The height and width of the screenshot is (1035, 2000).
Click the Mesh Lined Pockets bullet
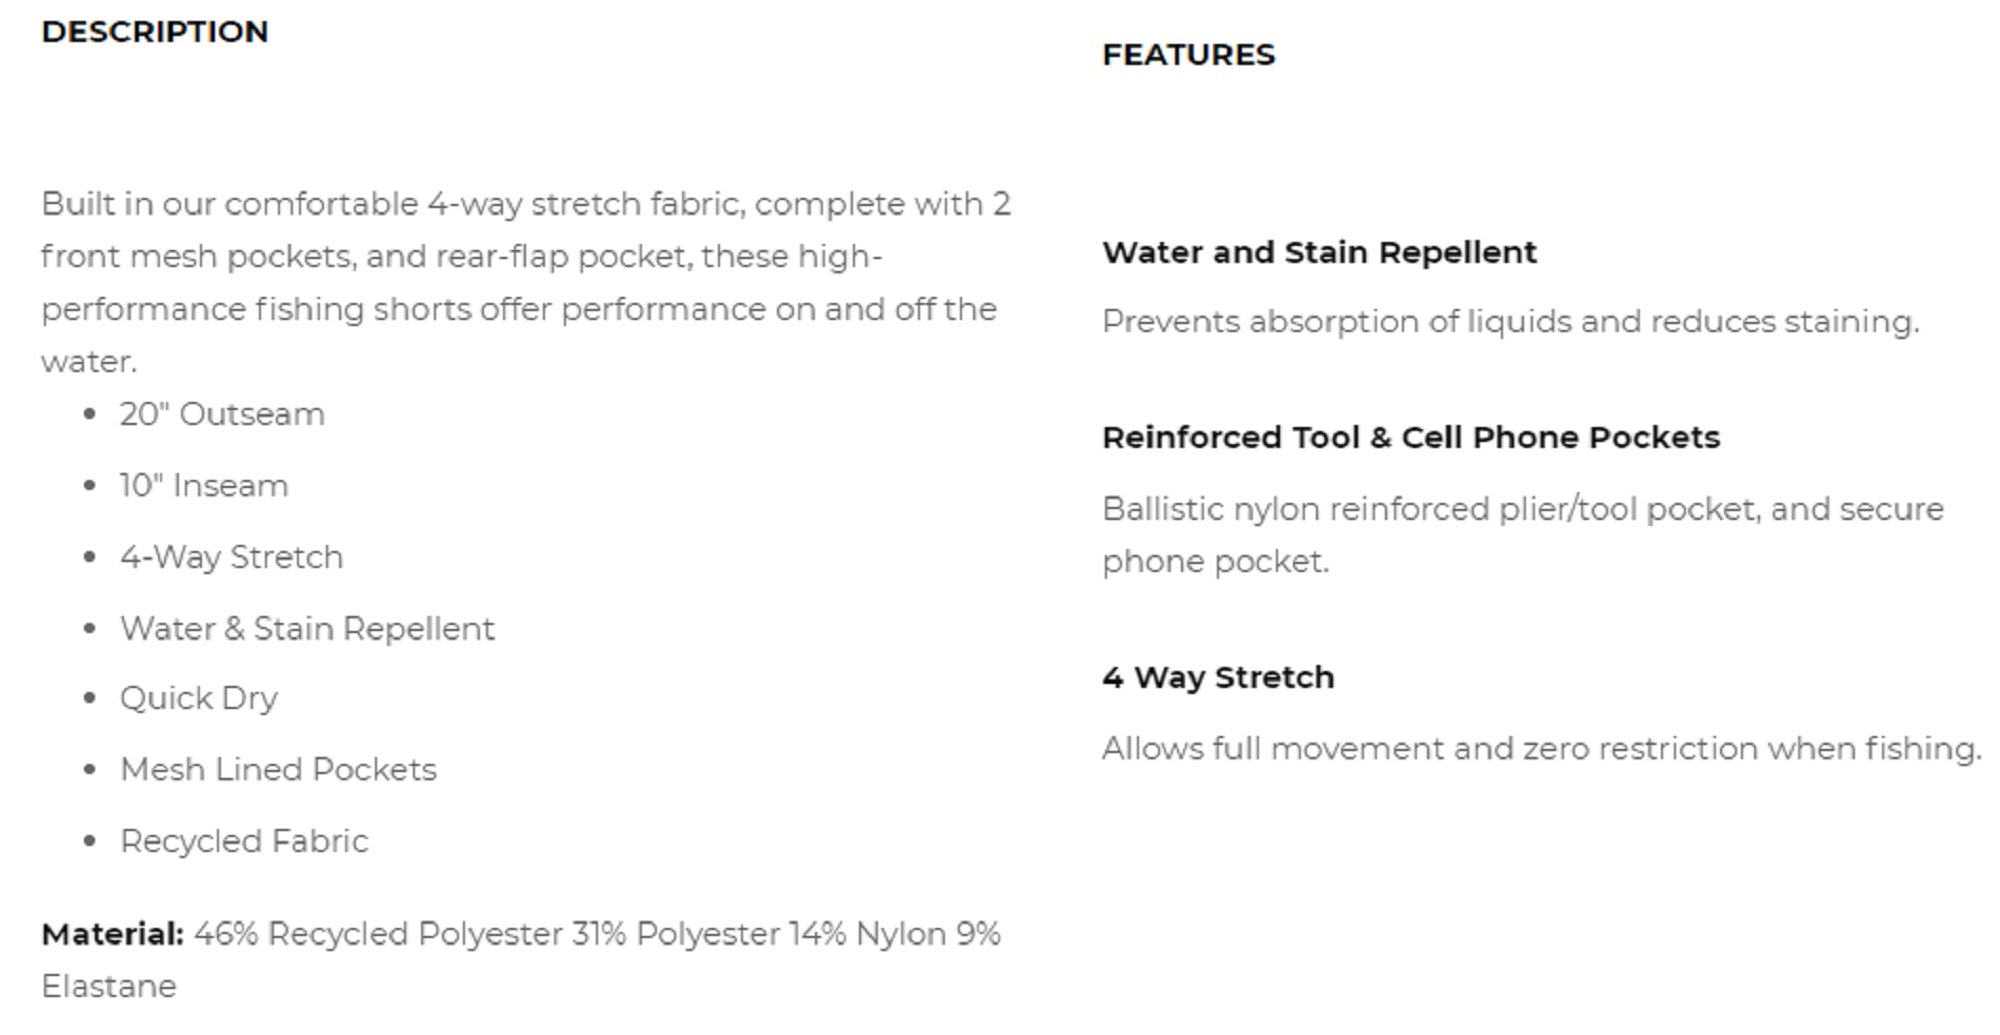pyautogui.click(x=278, y=770)
